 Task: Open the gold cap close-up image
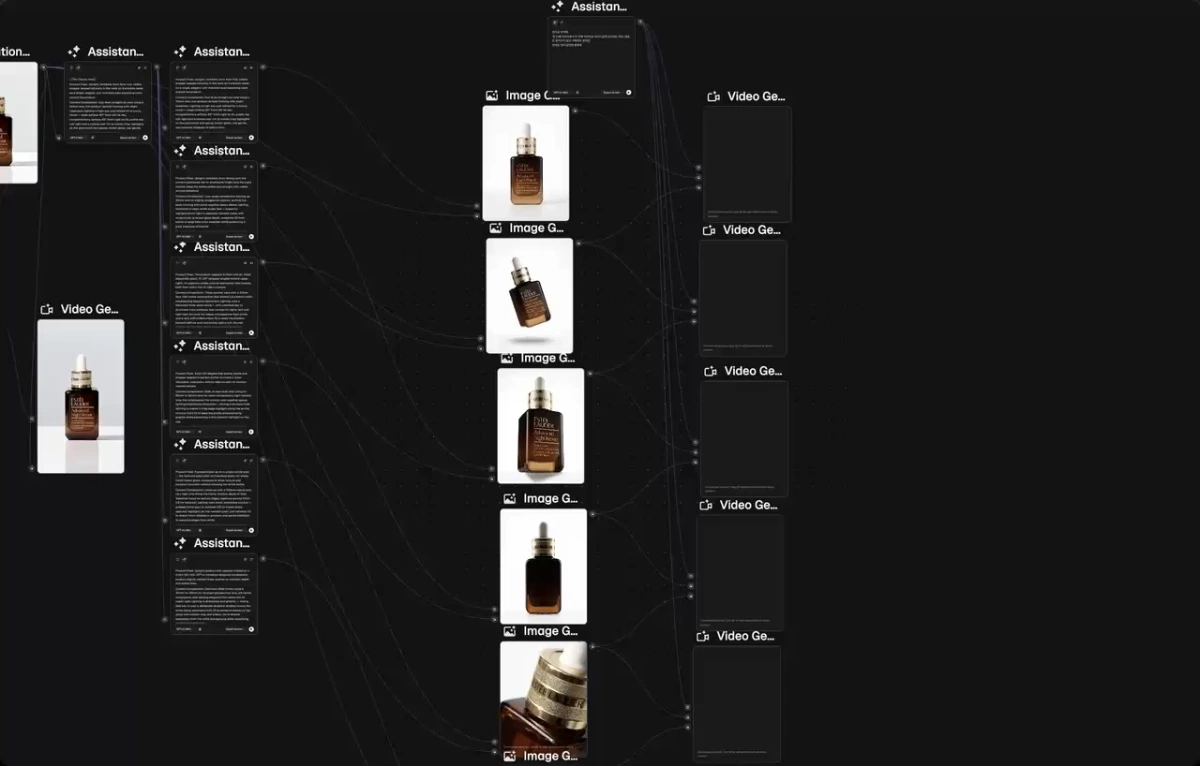(x=544, y=699)
